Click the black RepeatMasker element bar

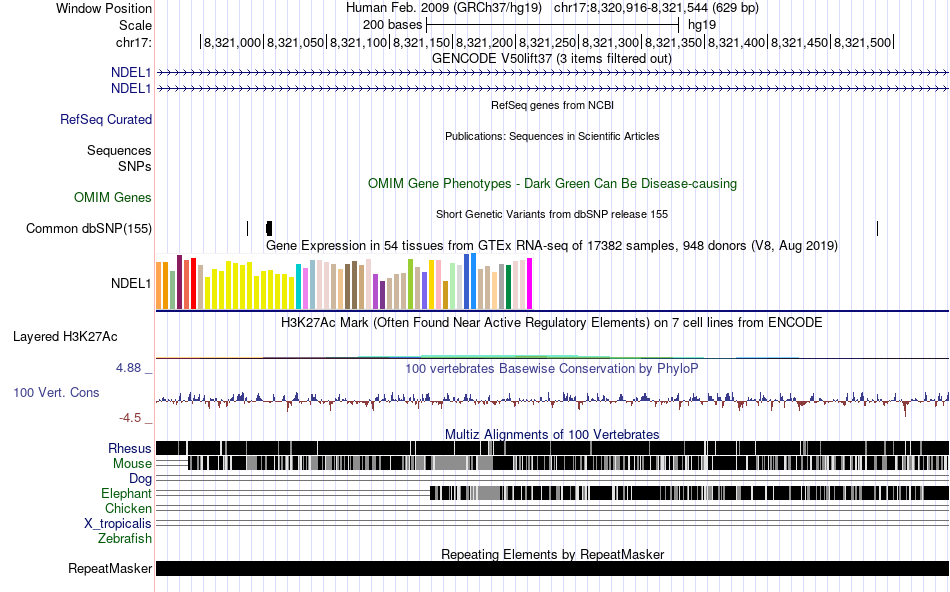tap(553, 568)
